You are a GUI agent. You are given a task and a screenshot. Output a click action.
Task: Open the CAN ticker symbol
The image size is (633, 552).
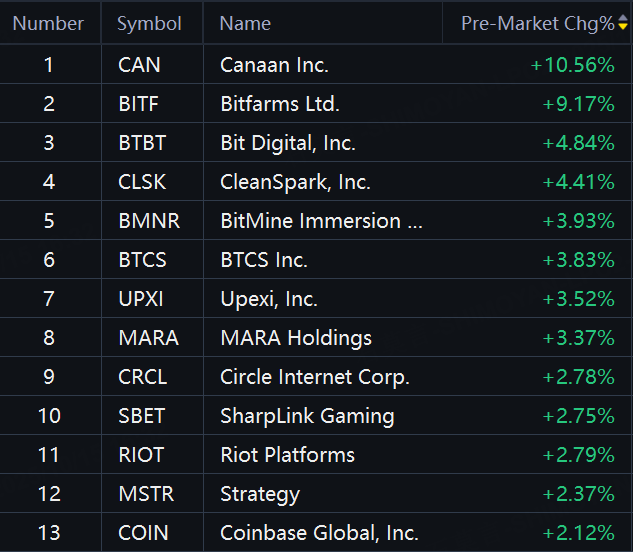point(139,65)
